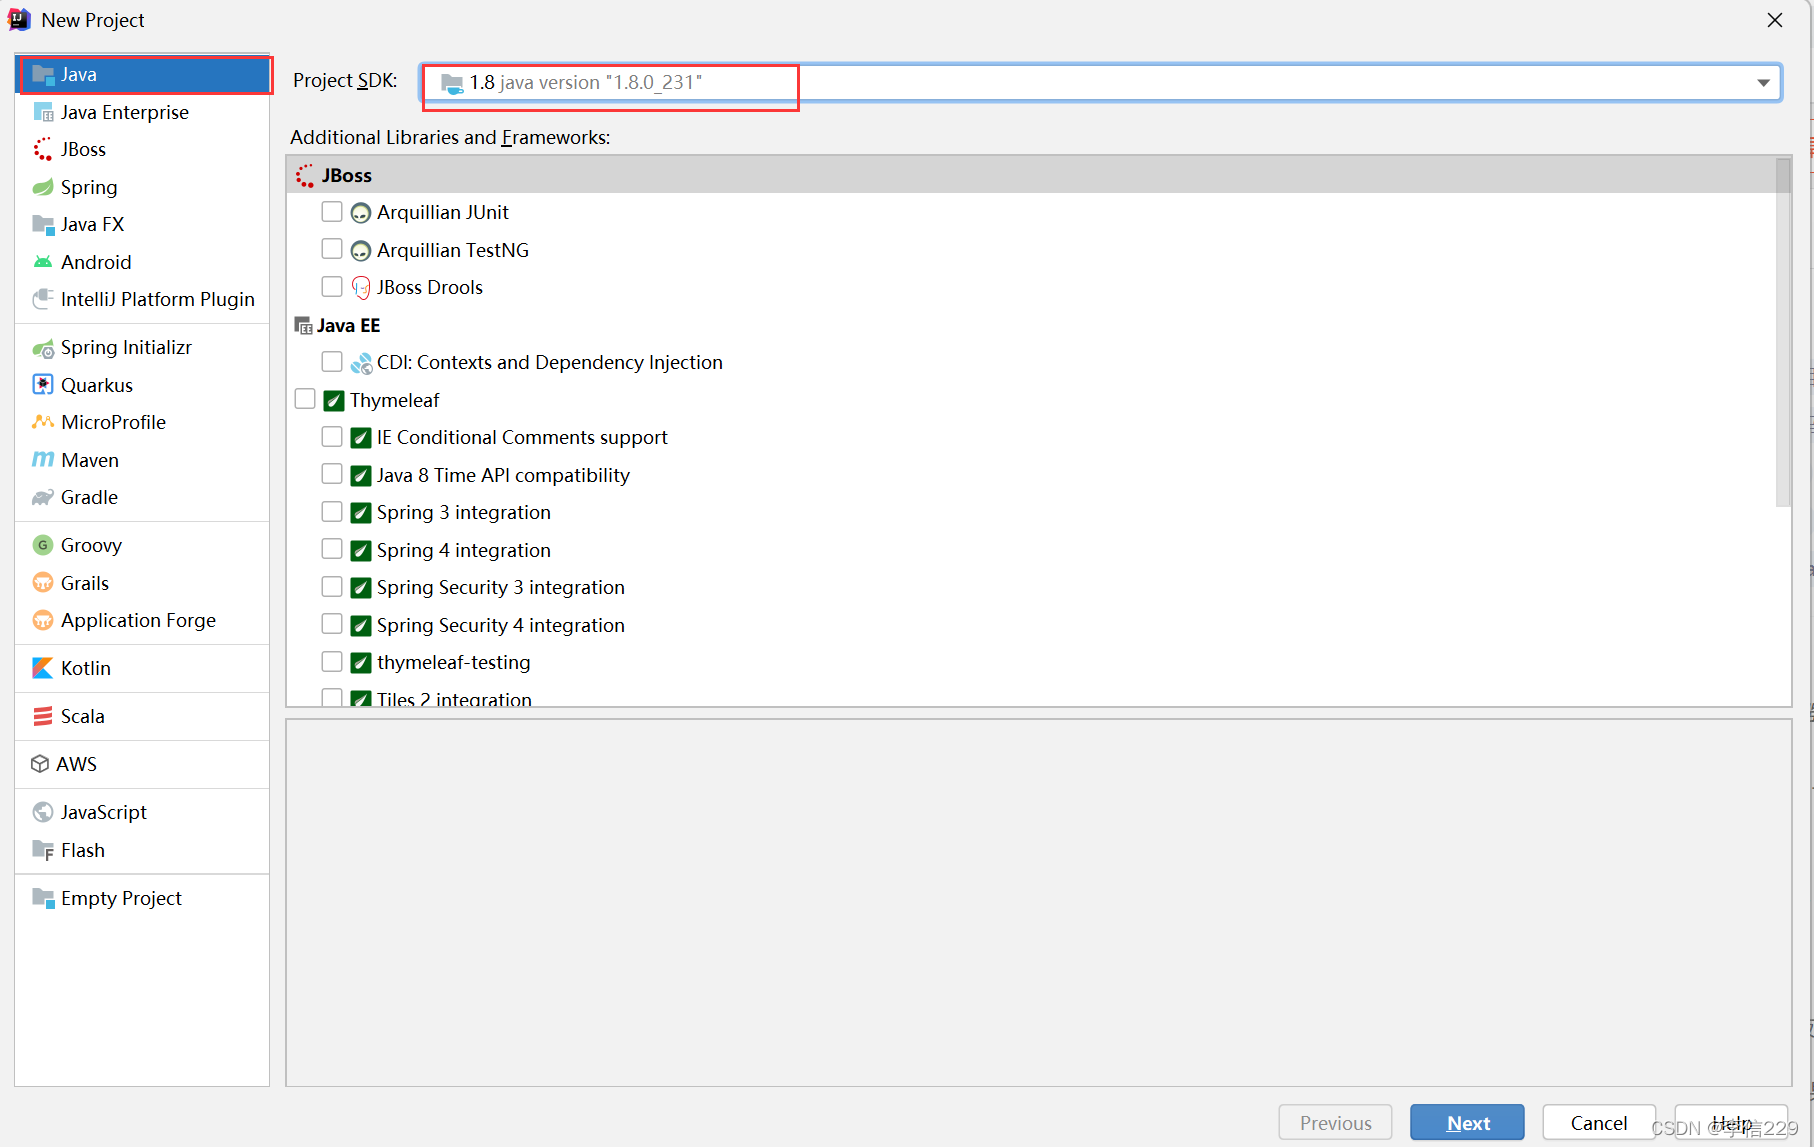Click the Cancel button

click(1598, 1122)
